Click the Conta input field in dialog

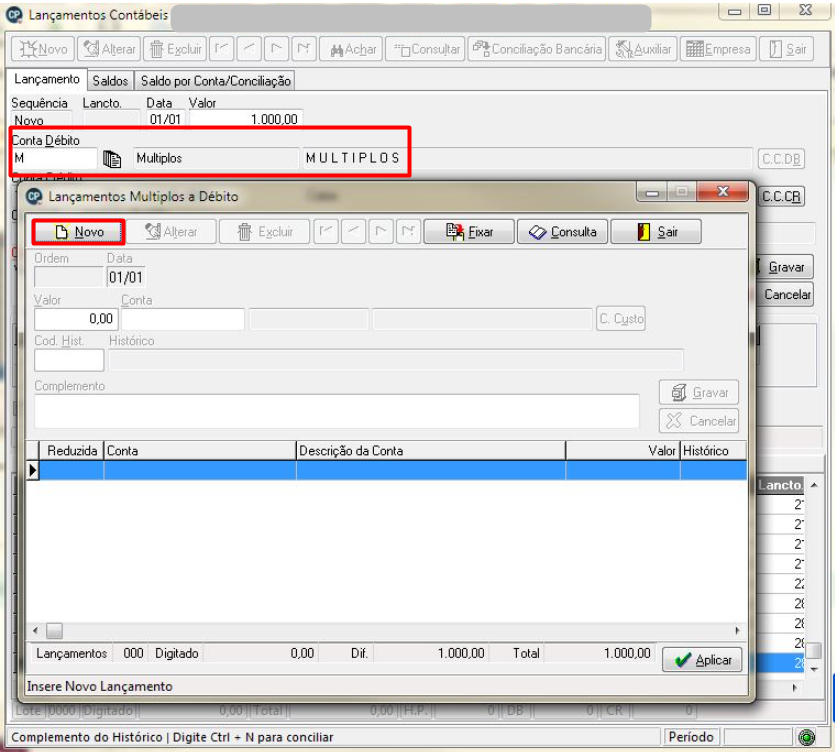click(183, 319)
